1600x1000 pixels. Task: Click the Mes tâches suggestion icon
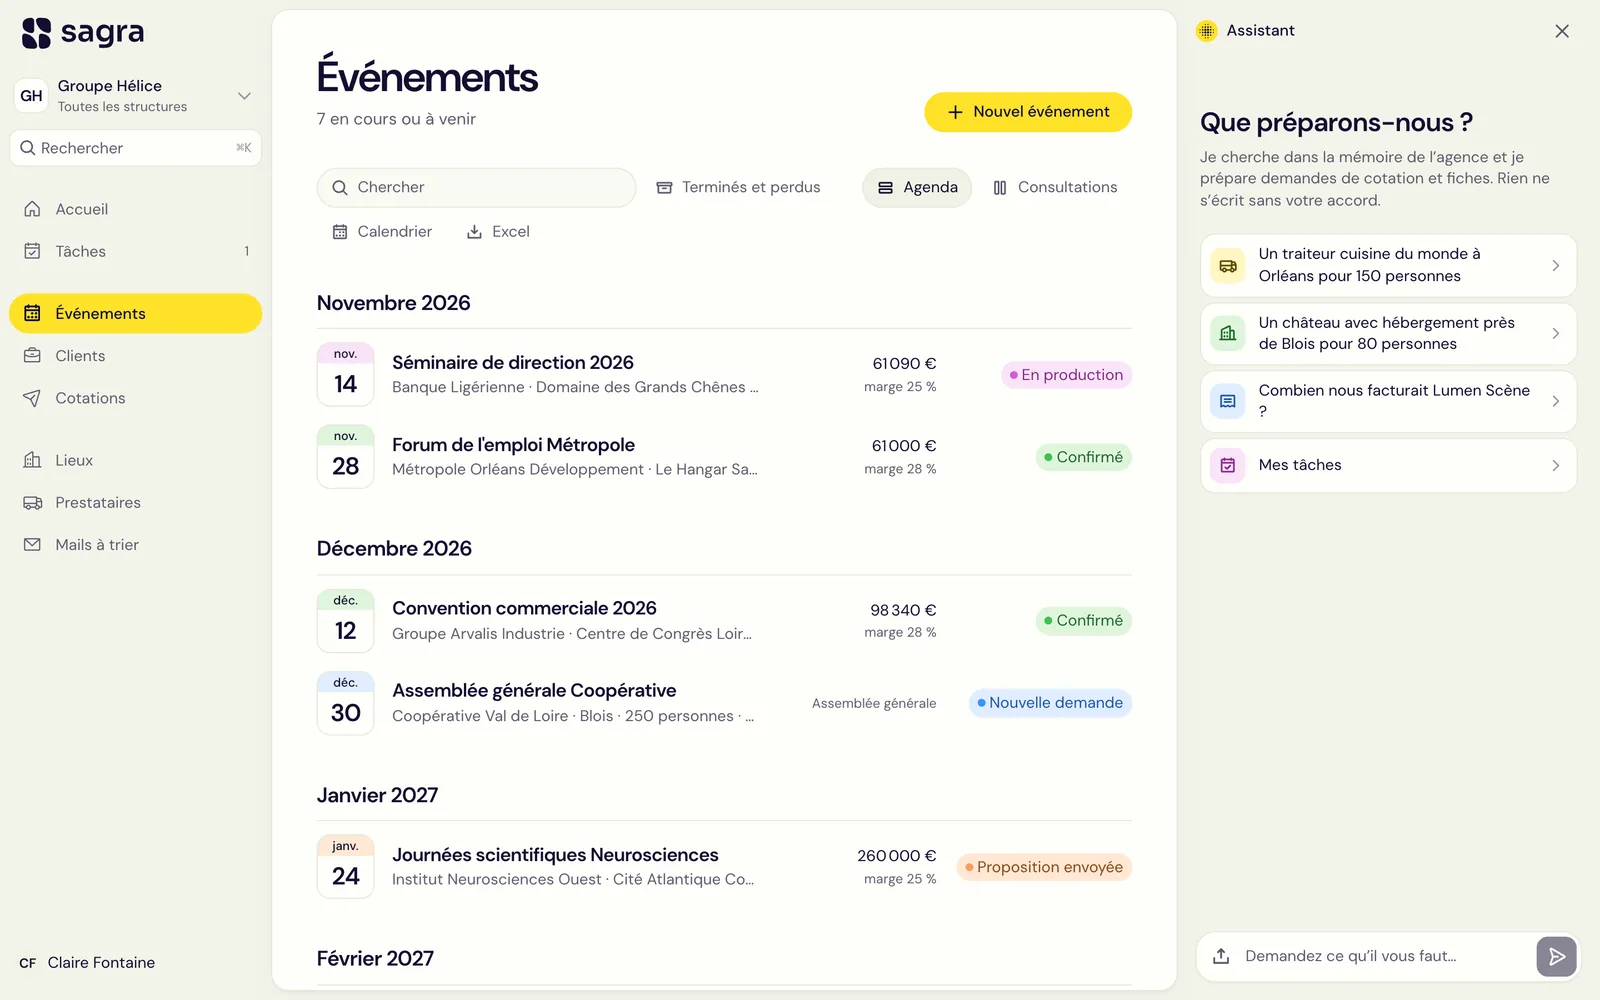1228,465
